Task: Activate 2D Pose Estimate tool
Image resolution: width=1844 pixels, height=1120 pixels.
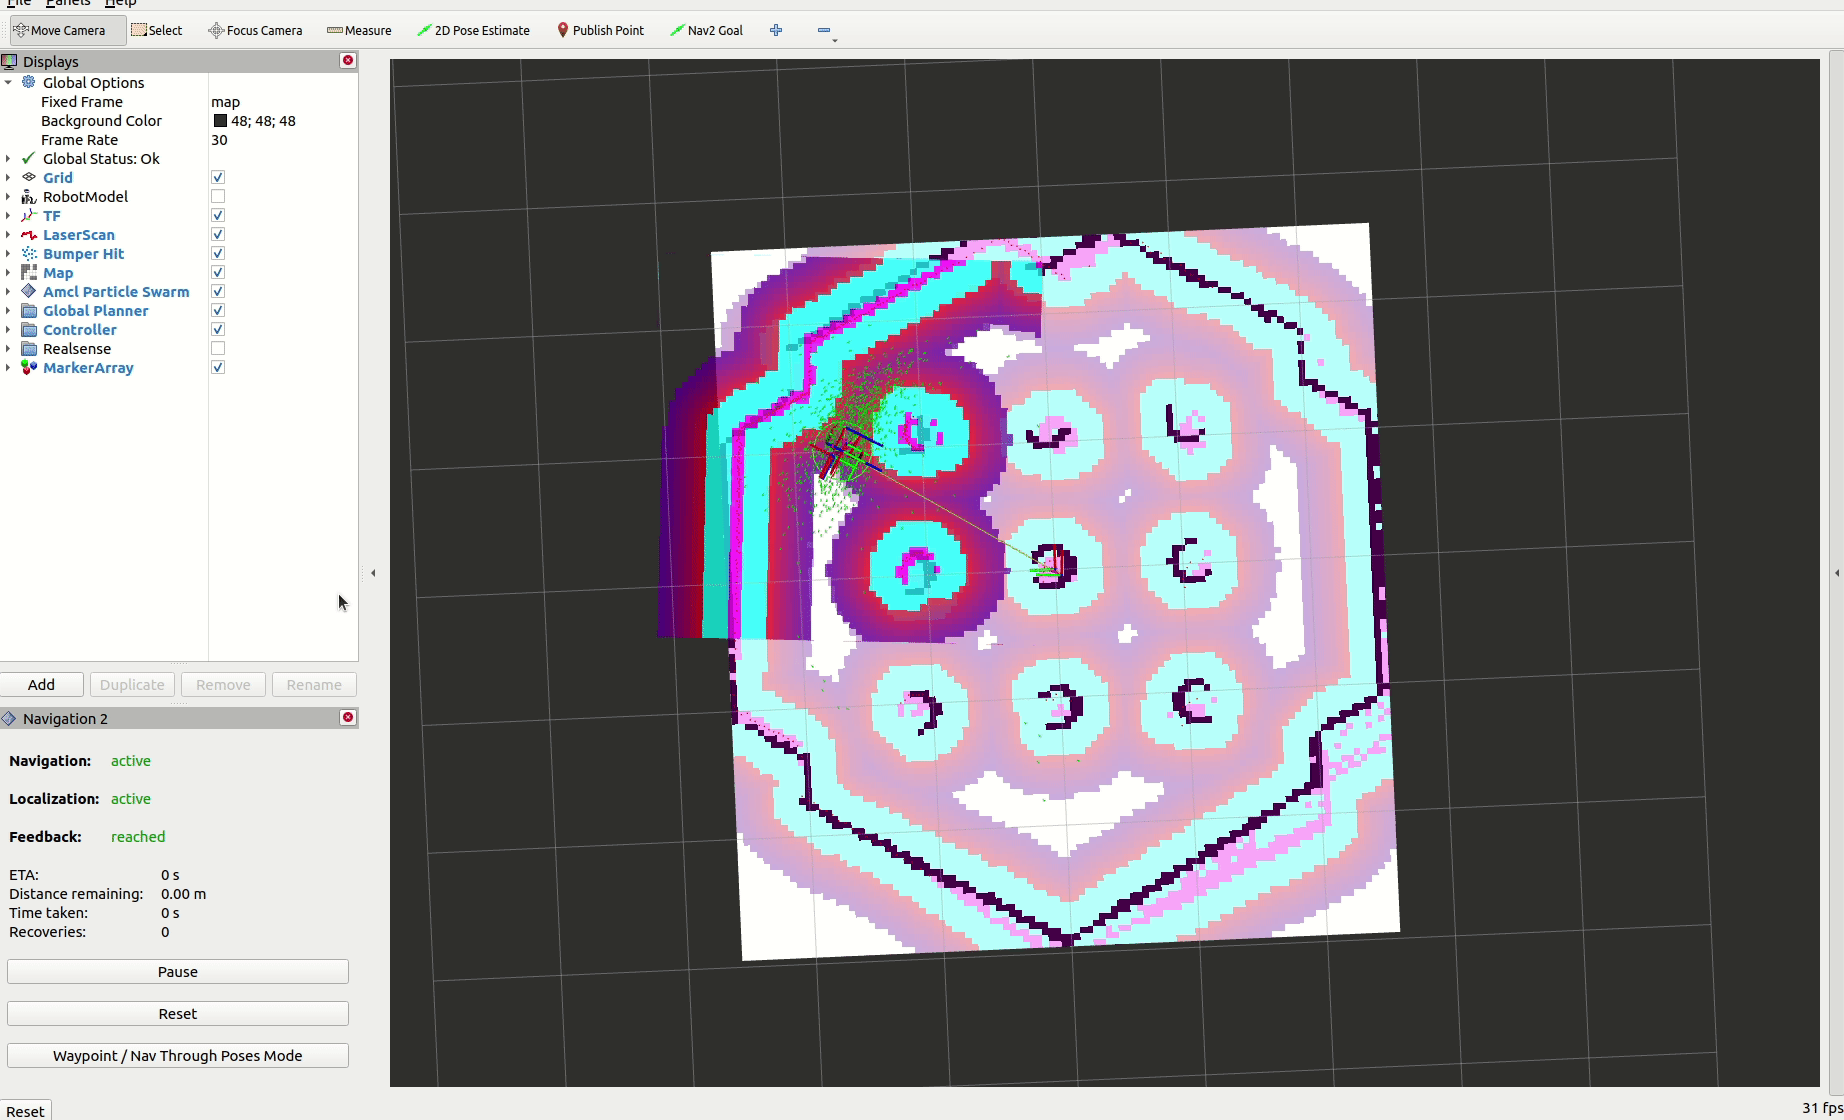Action: click(x=473, y=30)
